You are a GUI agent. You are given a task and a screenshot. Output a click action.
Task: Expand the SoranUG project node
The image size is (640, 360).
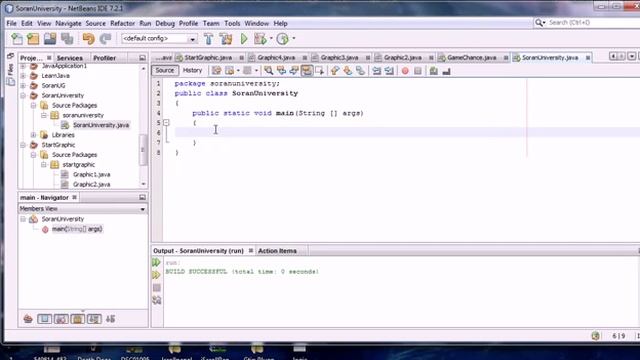[x=23, y=85]
